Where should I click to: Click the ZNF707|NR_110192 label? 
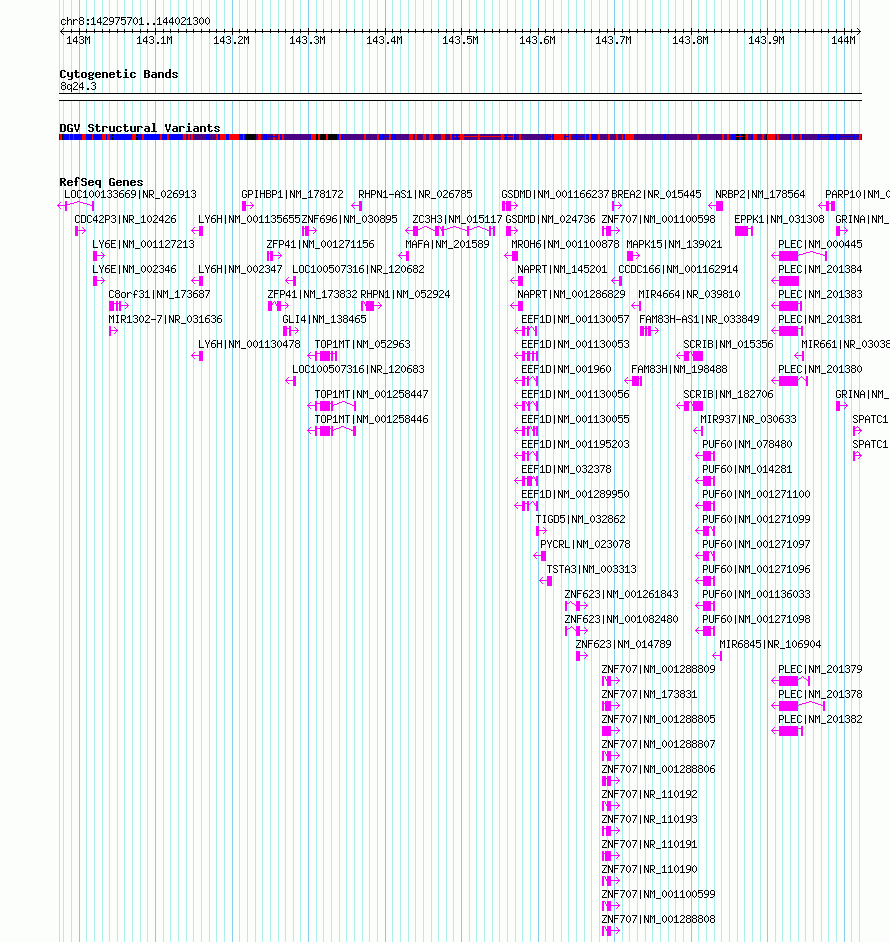(650, 794)
